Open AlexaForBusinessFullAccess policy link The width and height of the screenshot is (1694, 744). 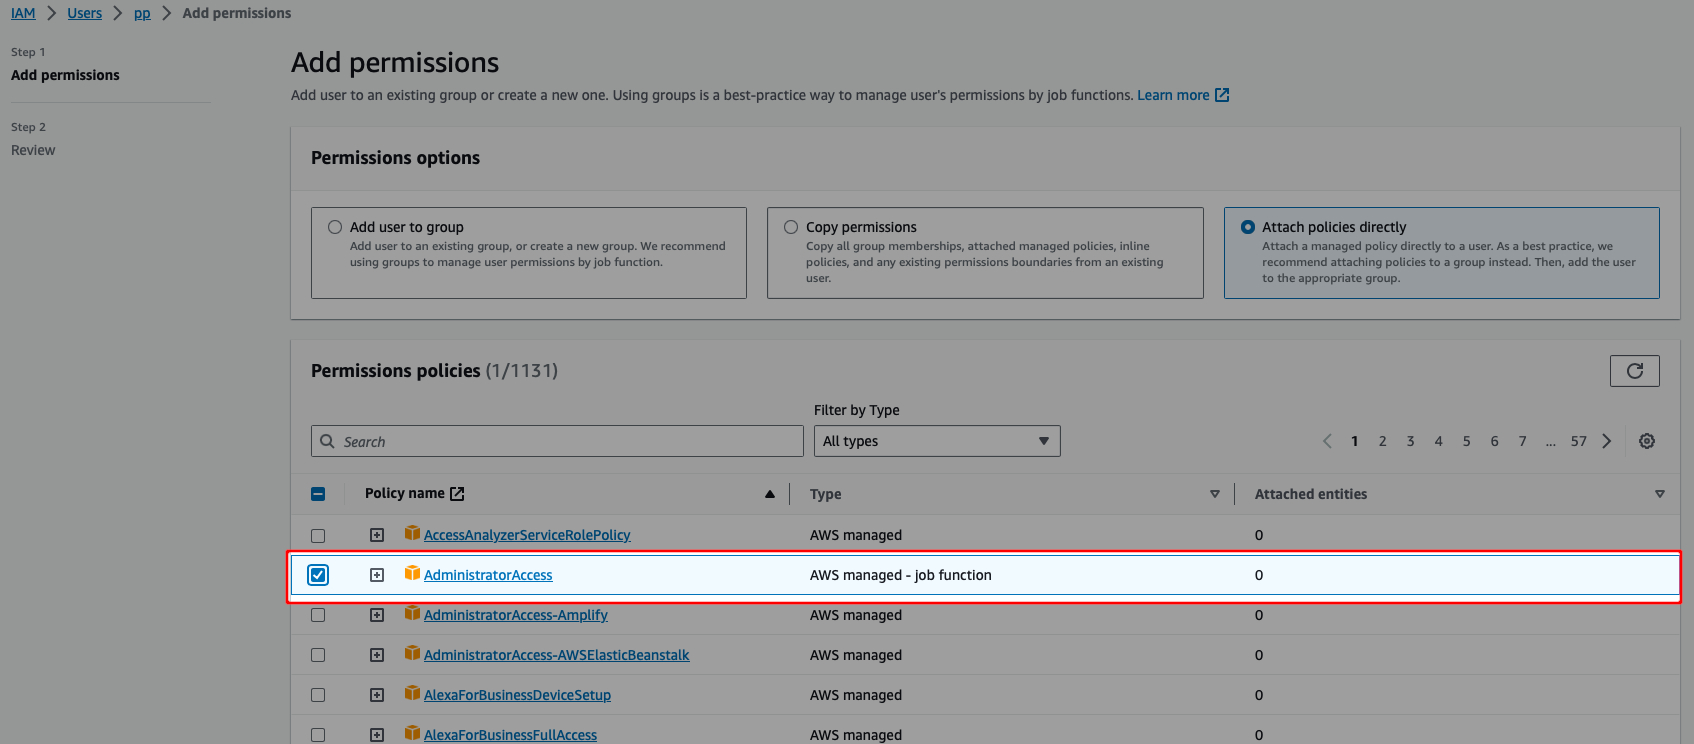tap(510, 735)
